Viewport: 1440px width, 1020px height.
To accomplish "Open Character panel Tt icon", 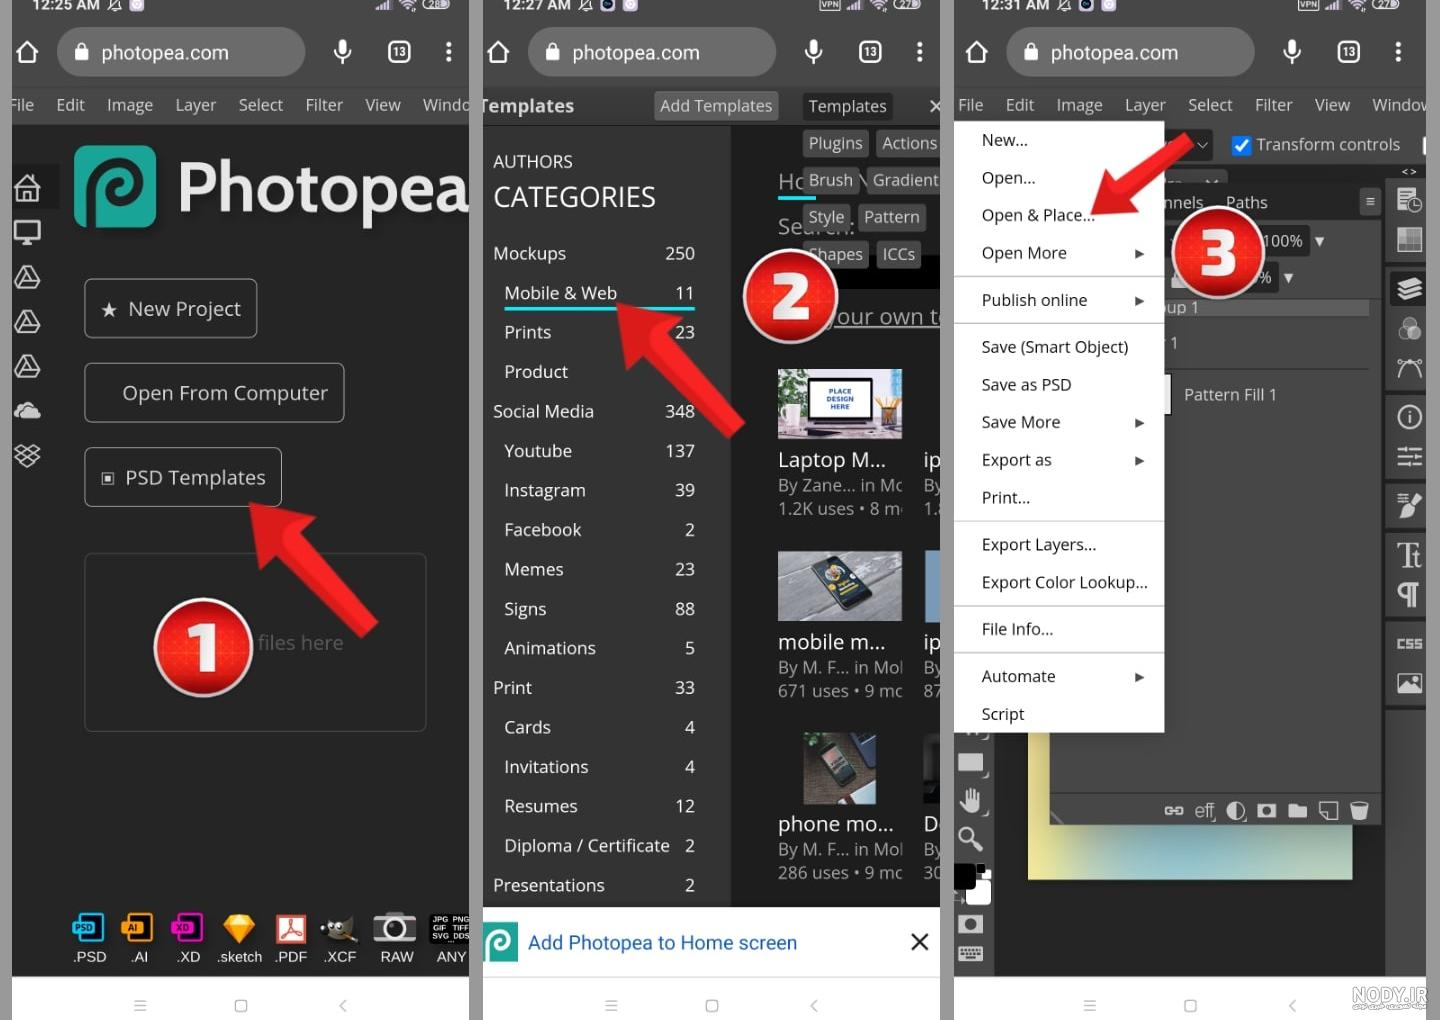I will (x=1409, y=555).
